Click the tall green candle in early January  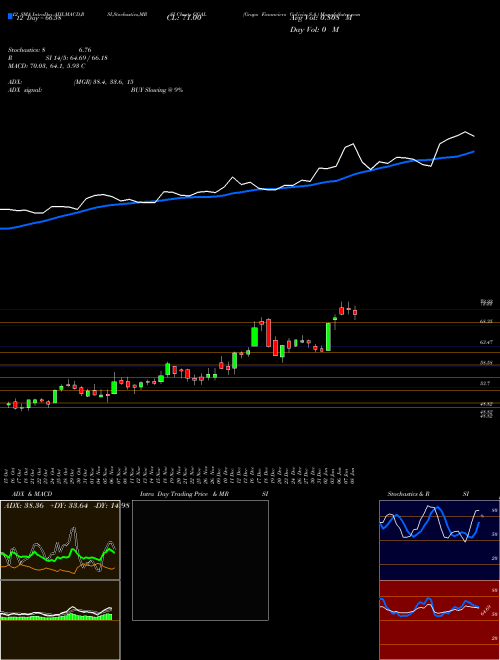coord(328,337)
